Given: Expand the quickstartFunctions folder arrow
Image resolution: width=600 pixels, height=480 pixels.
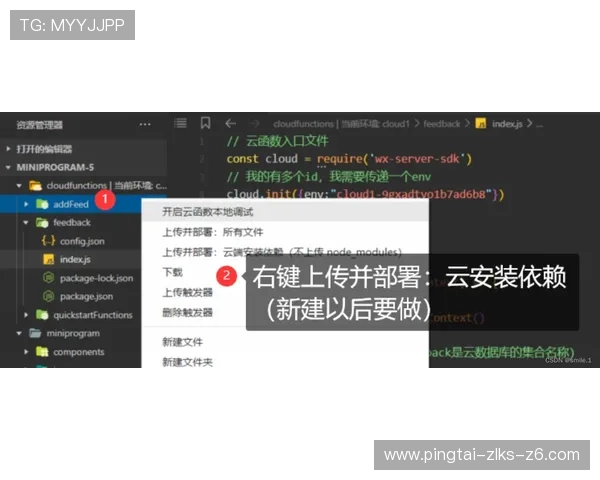Looking at the screenshot, I should (26, 315).
